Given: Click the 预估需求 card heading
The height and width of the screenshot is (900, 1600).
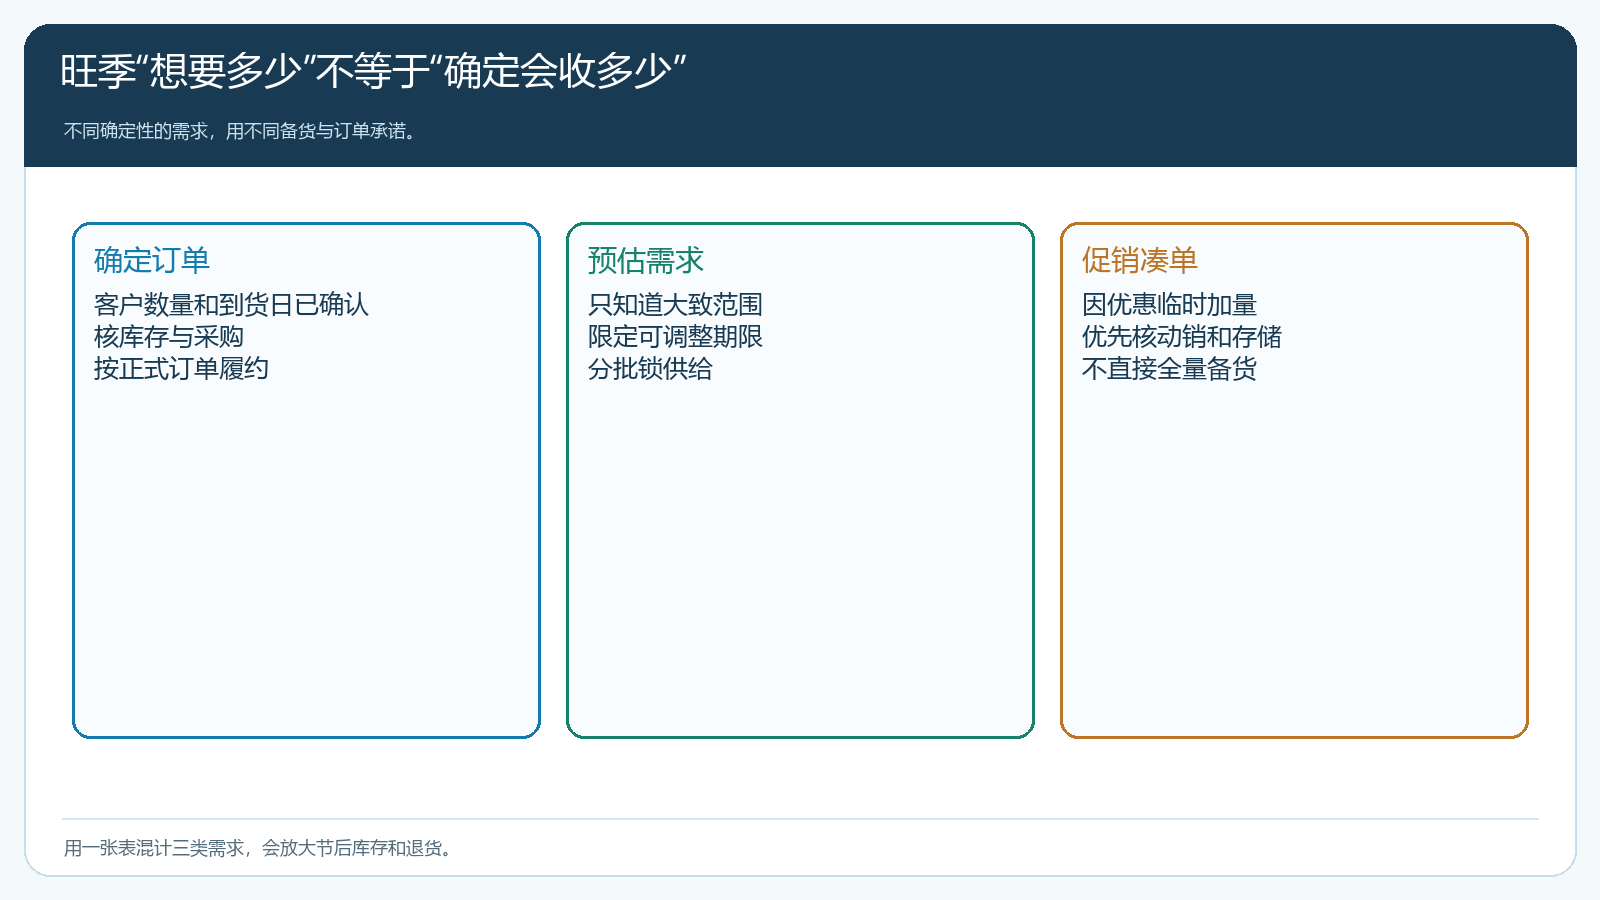Looking at the screenshot, I should coord(646,260).
